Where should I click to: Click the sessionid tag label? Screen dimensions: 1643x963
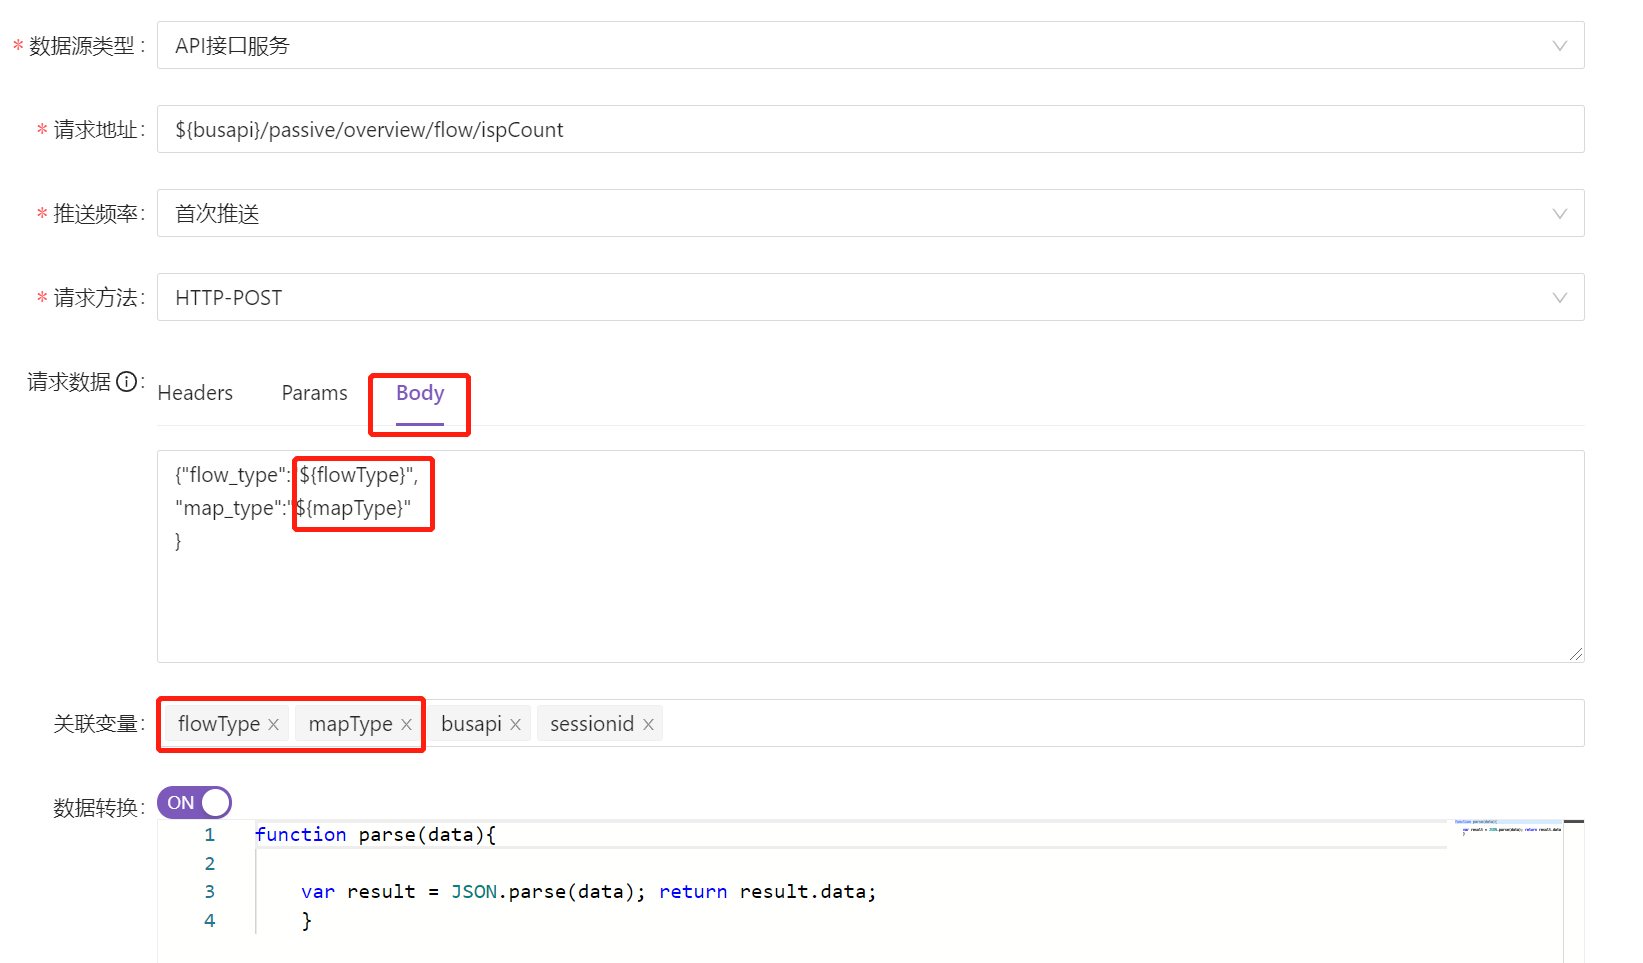[592, 724]
